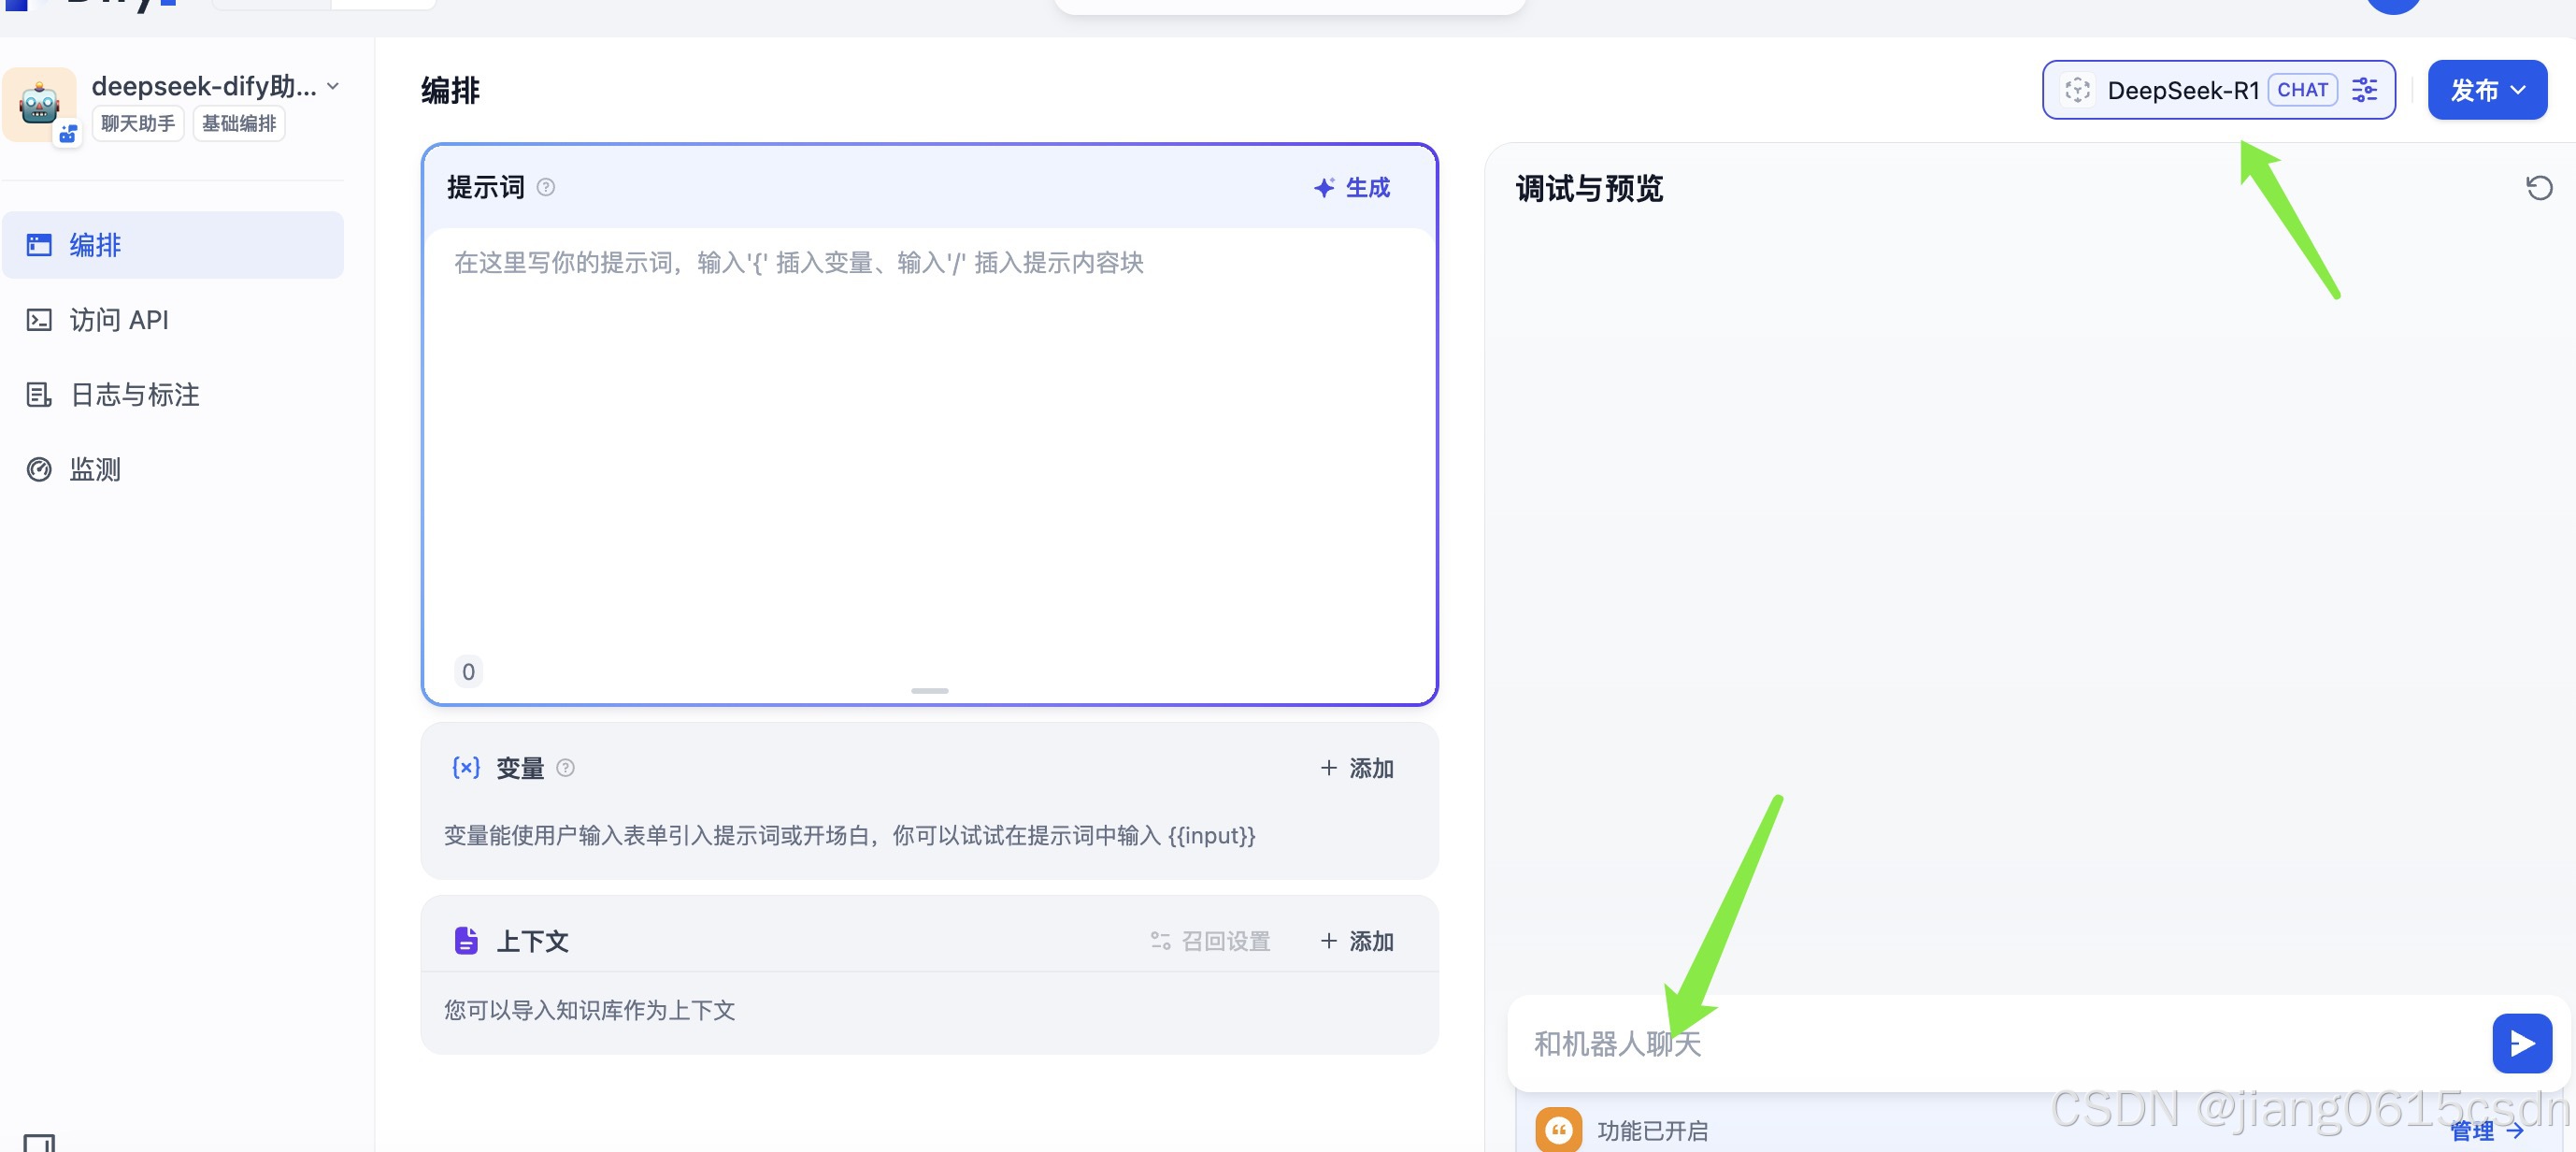Open the 发布 publish dropdown
This screenshot has width=2576, height=1152.
pos(2486,90)
